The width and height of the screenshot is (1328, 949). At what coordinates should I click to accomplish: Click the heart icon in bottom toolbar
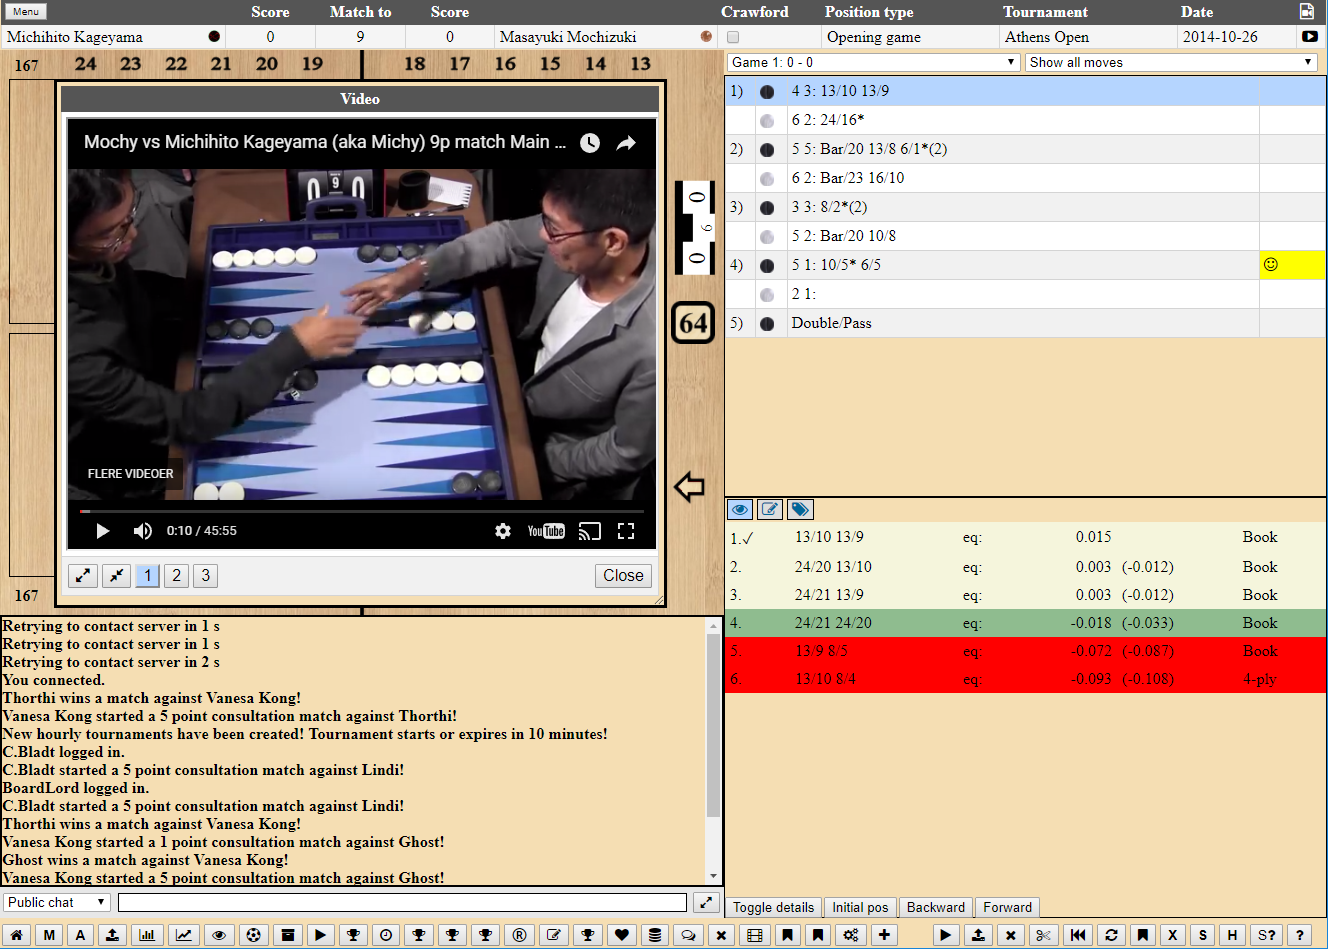[x=622, y=935]
